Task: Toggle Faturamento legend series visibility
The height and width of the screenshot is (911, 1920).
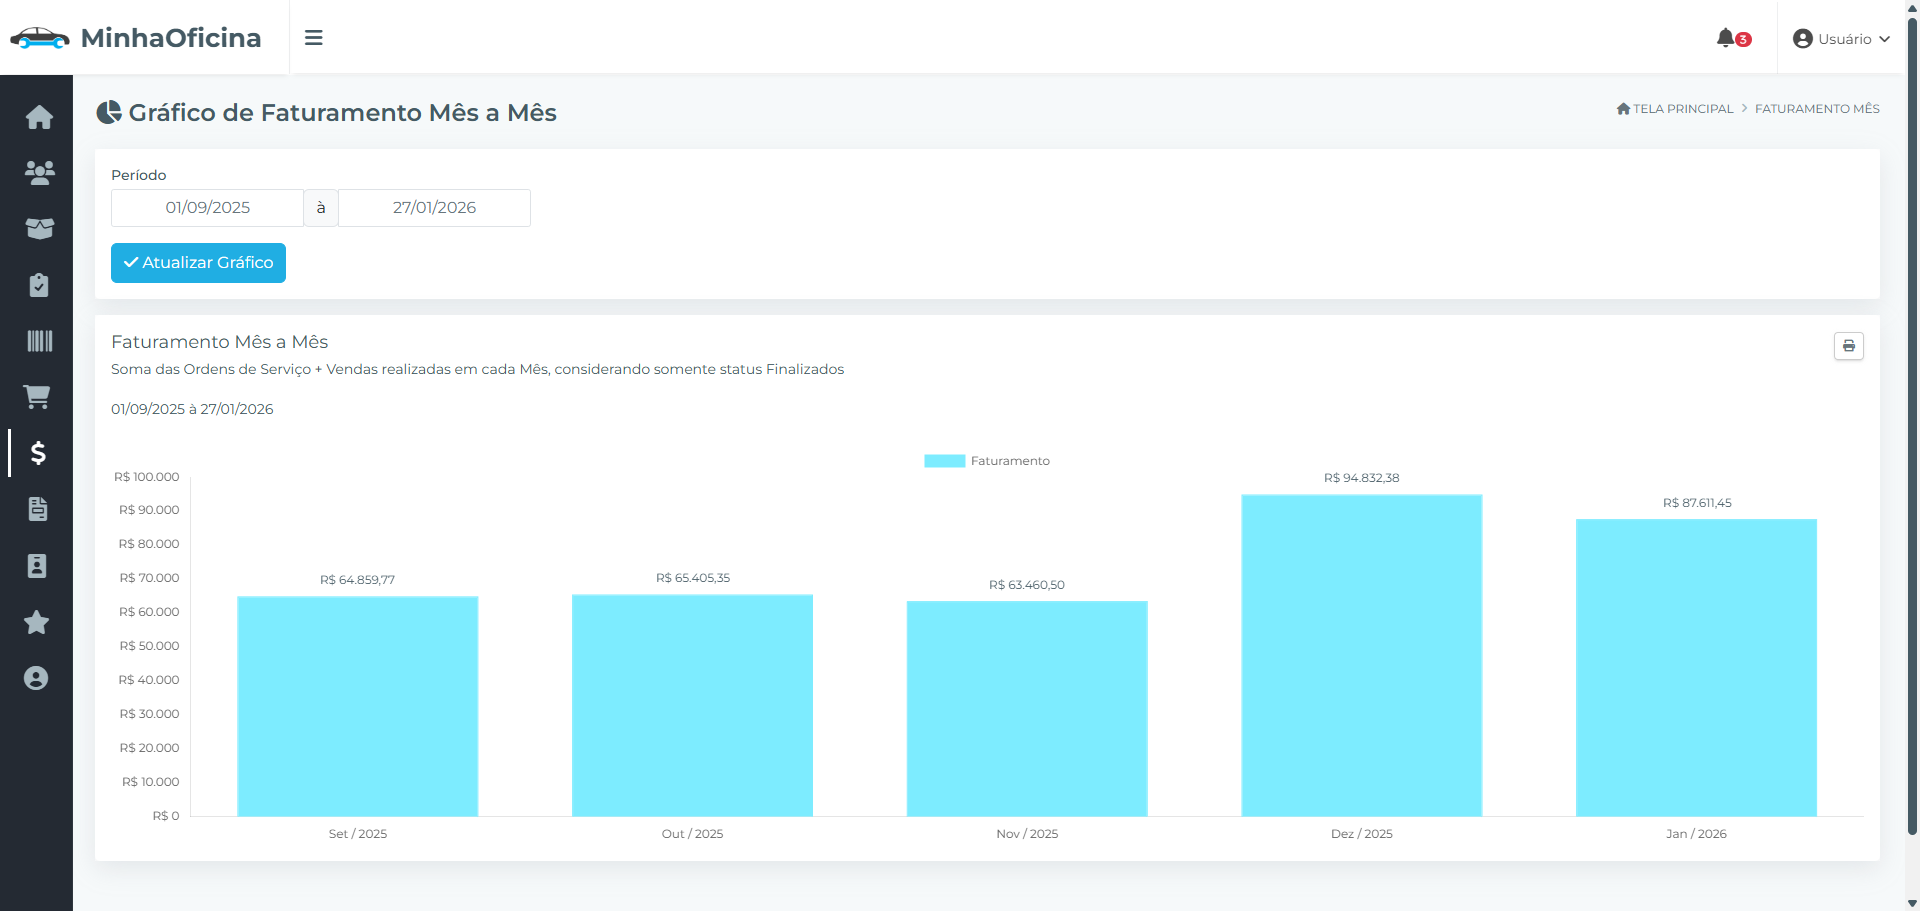Action: [987, 461]
